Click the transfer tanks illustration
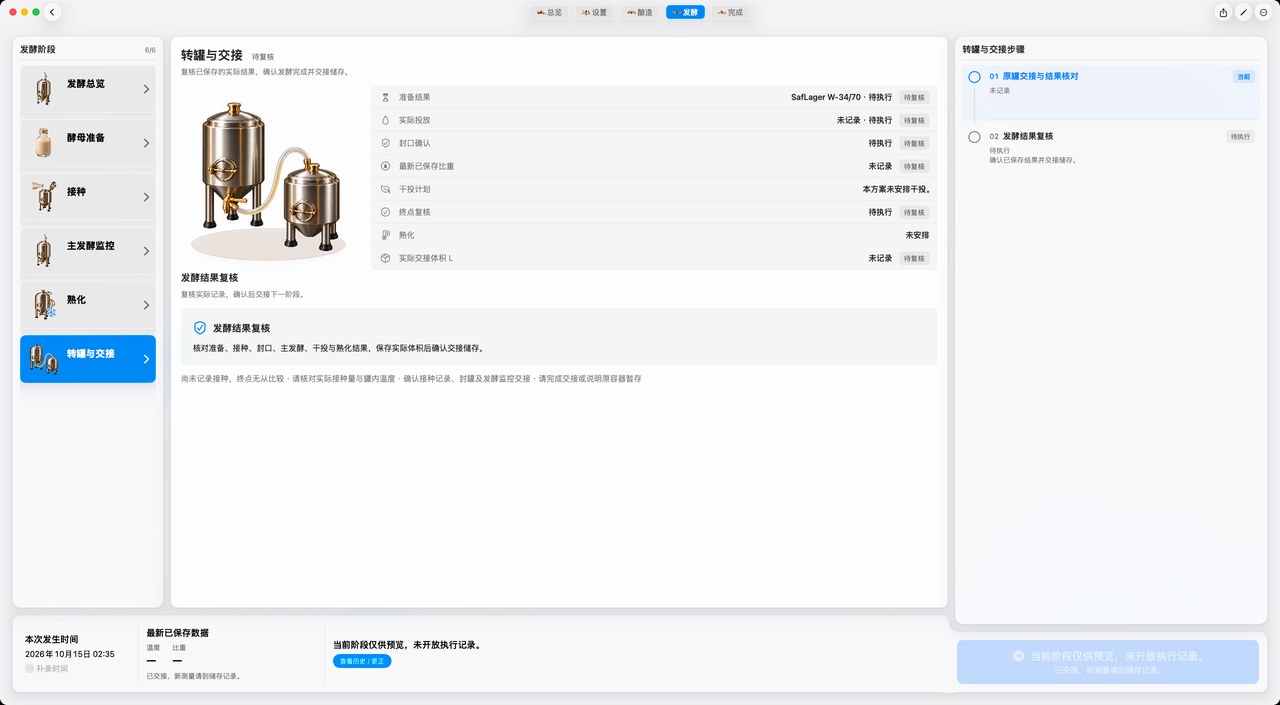This screenshot has height=705, width=1280. tap(269, 180)
